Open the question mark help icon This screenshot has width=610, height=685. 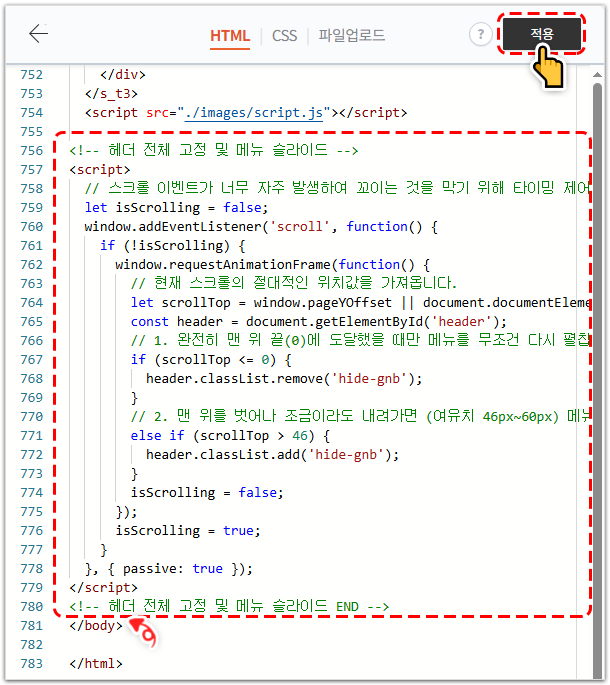click(x=481, y=34)
